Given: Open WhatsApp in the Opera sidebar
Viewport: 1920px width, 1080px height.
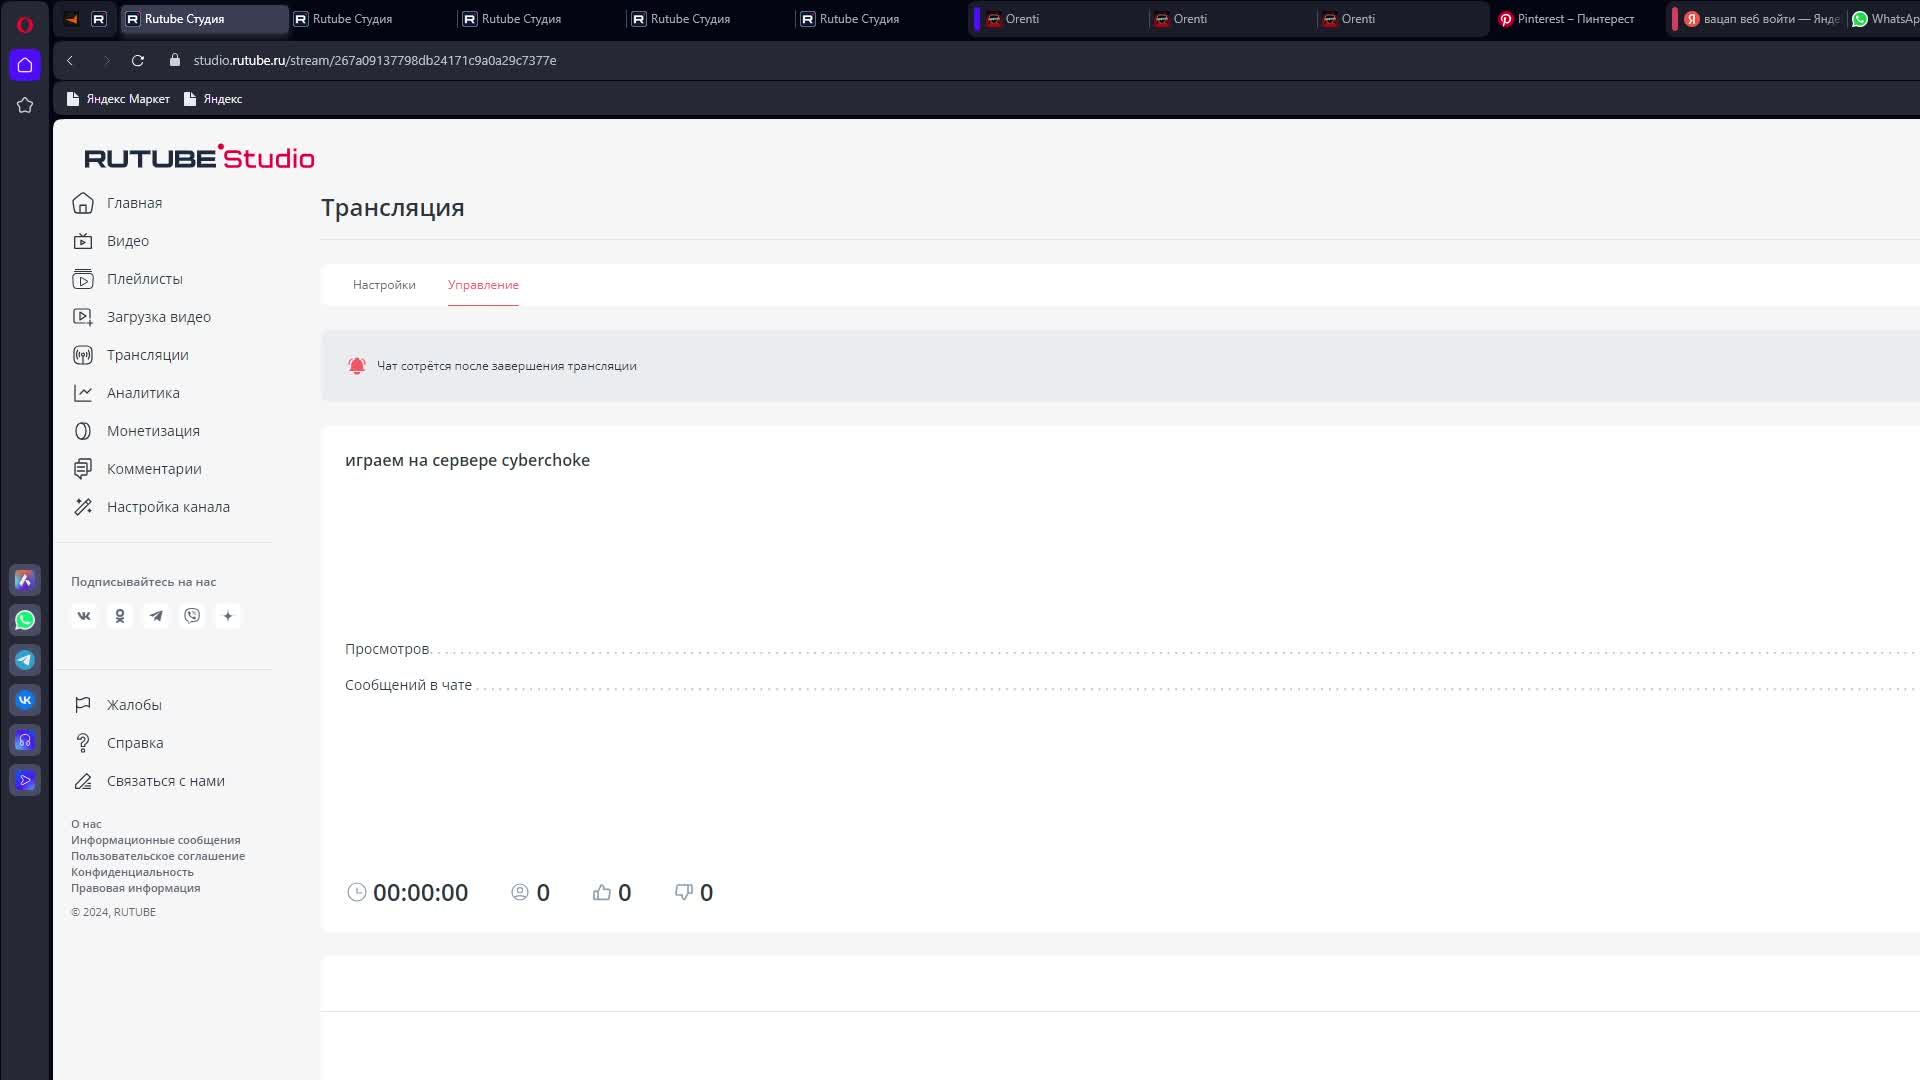Looking at the screenshot, I should point(25,620).
